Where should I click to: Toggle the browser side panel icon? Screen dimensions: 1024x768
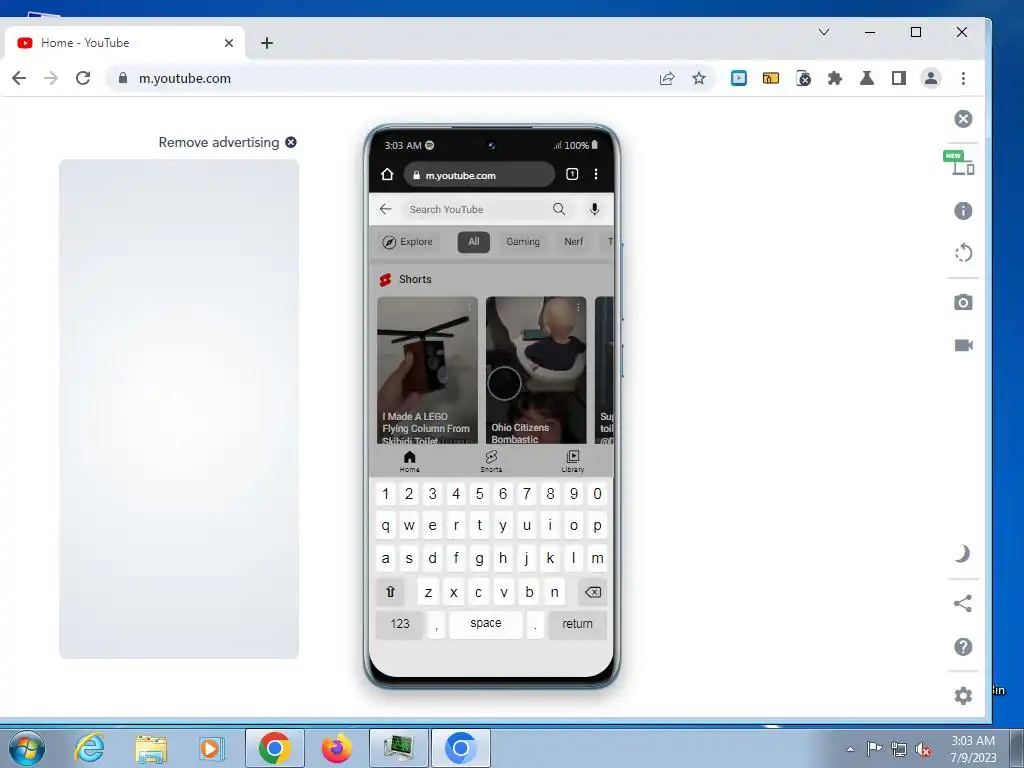[x=899, y=78]
